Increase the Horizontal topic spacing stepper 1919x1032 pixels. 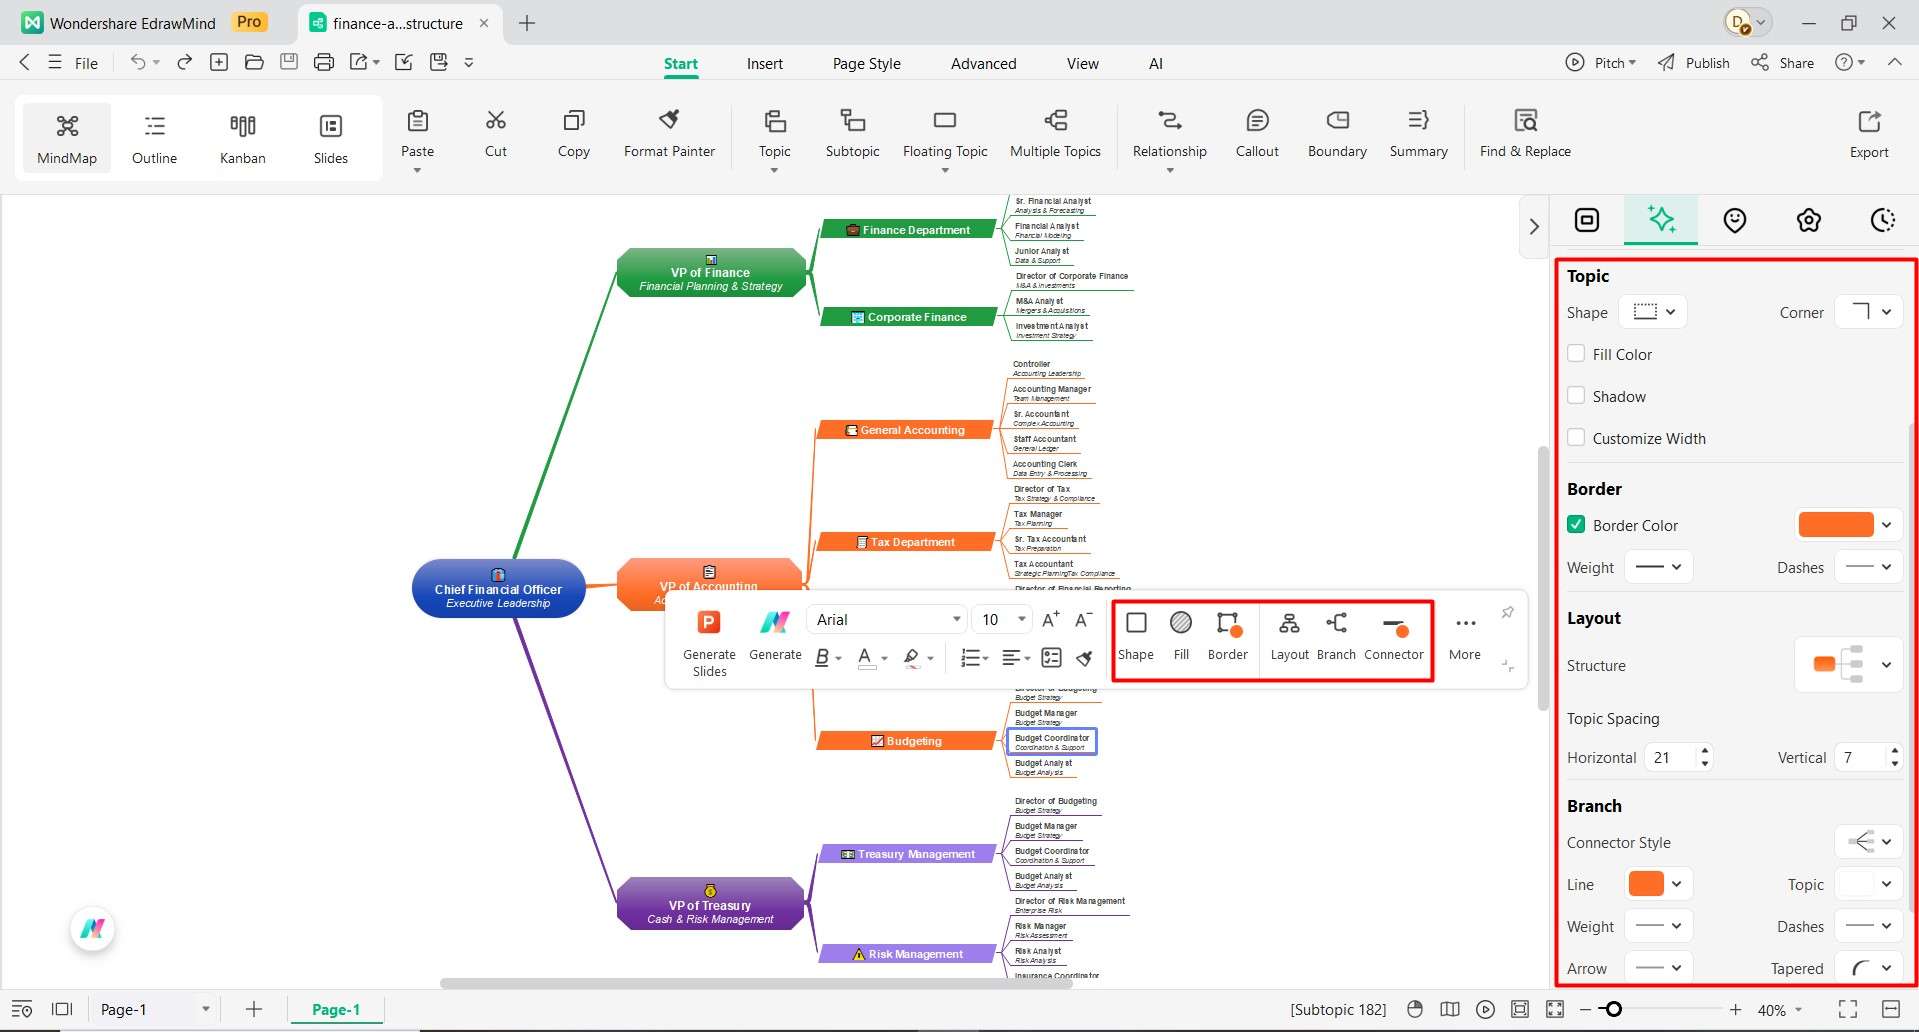pyautogui.click(x=1705, y=751)
